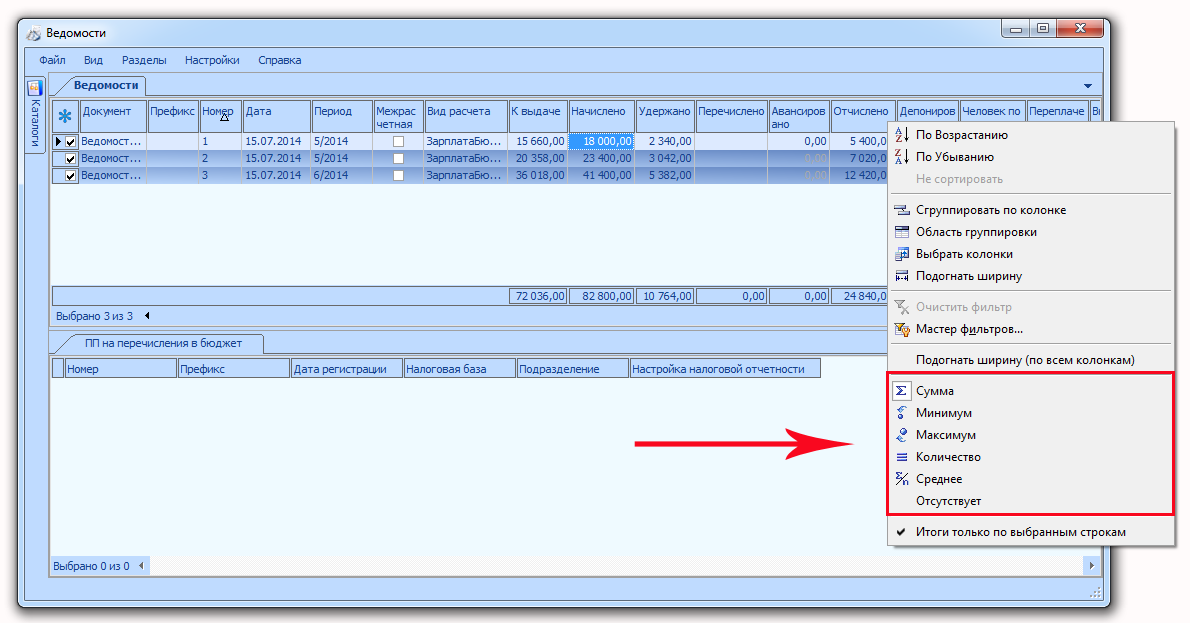Sort by Дата column header
The height and width of the screenshot is (623, 1190).
click(x=276, y=117)
